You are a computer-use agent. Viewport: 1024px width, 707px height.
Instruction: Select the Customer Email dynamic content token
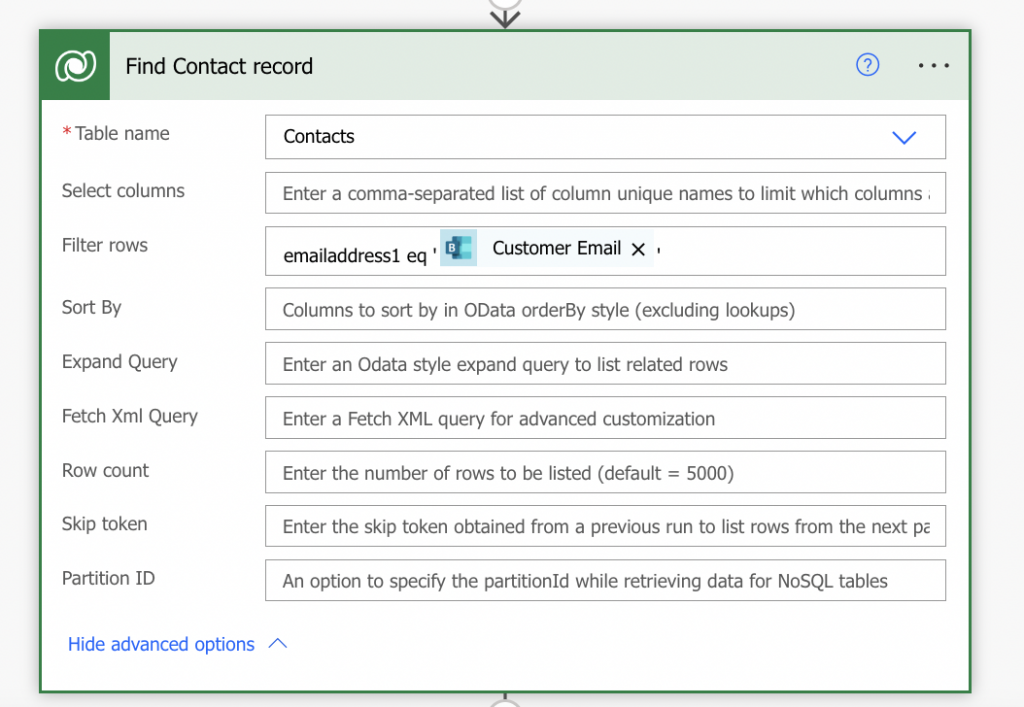pyautogui.click(x=556, y=248)
